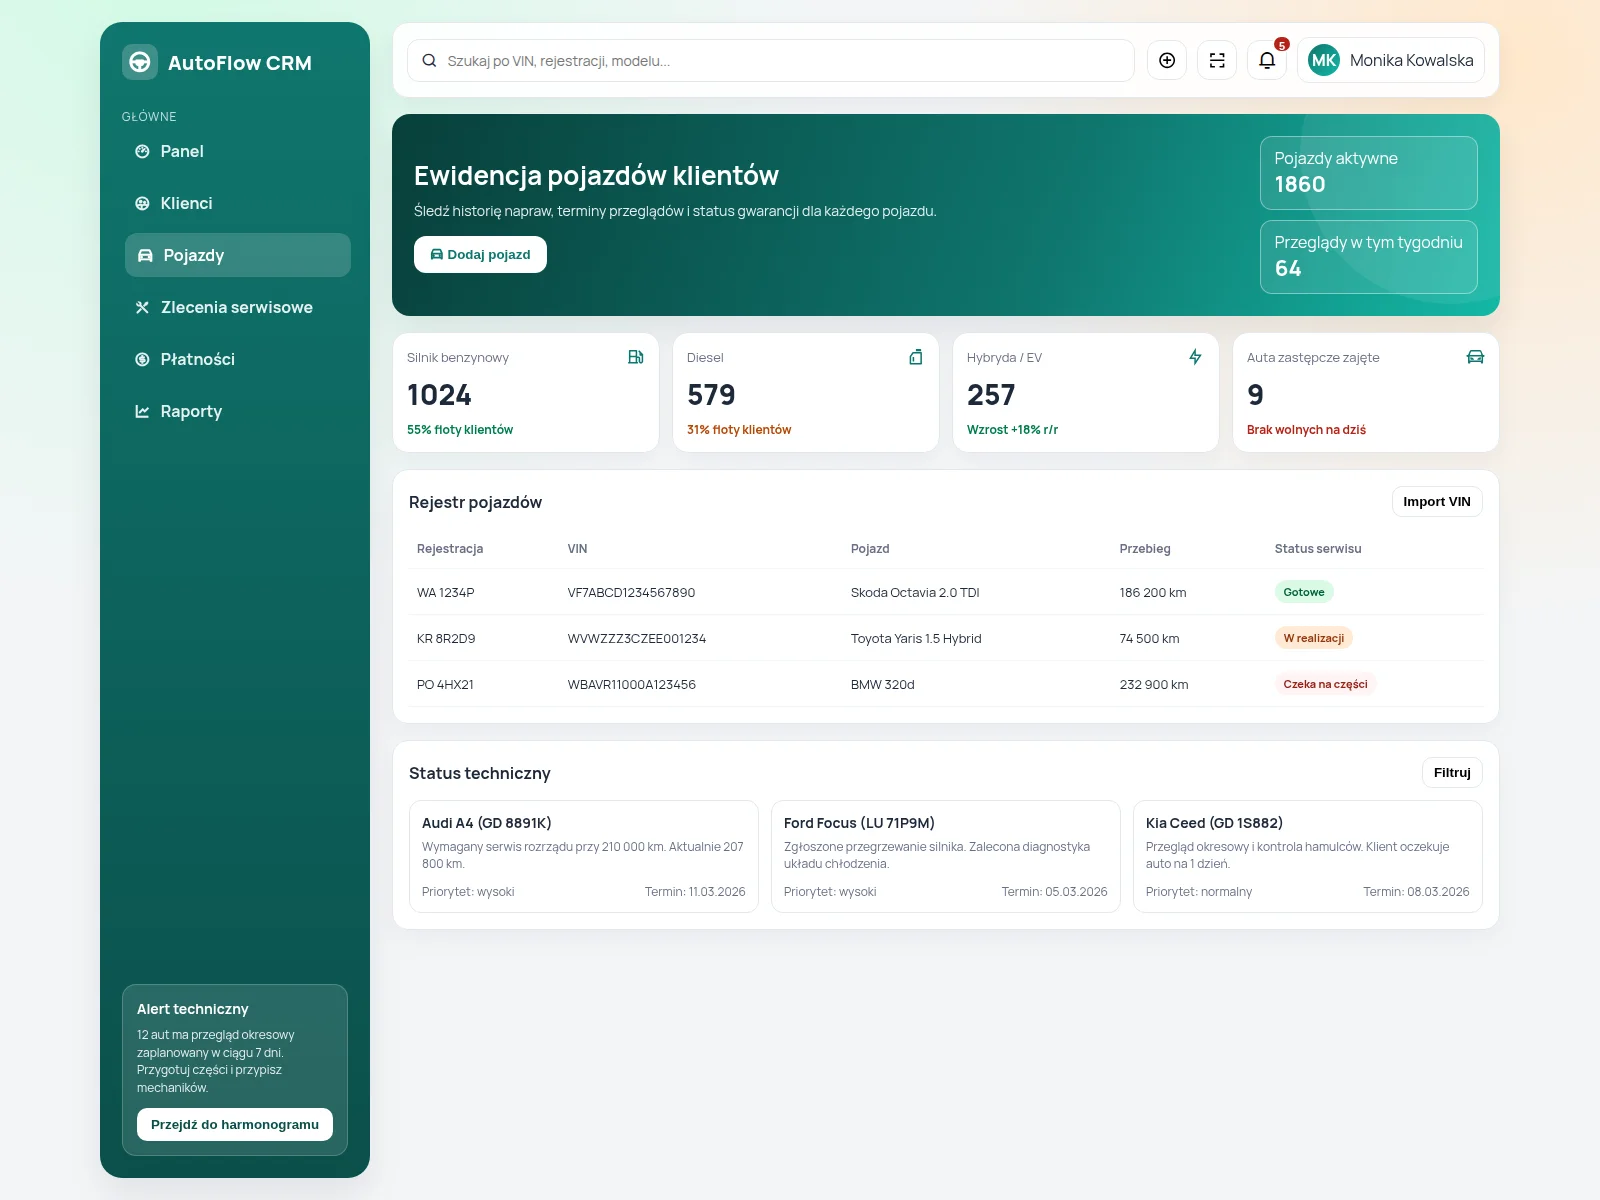Click the Status serwisu column header
Image resolution: width=1600 pixels, height=1200 pixels.
(x=1318, y=549)
